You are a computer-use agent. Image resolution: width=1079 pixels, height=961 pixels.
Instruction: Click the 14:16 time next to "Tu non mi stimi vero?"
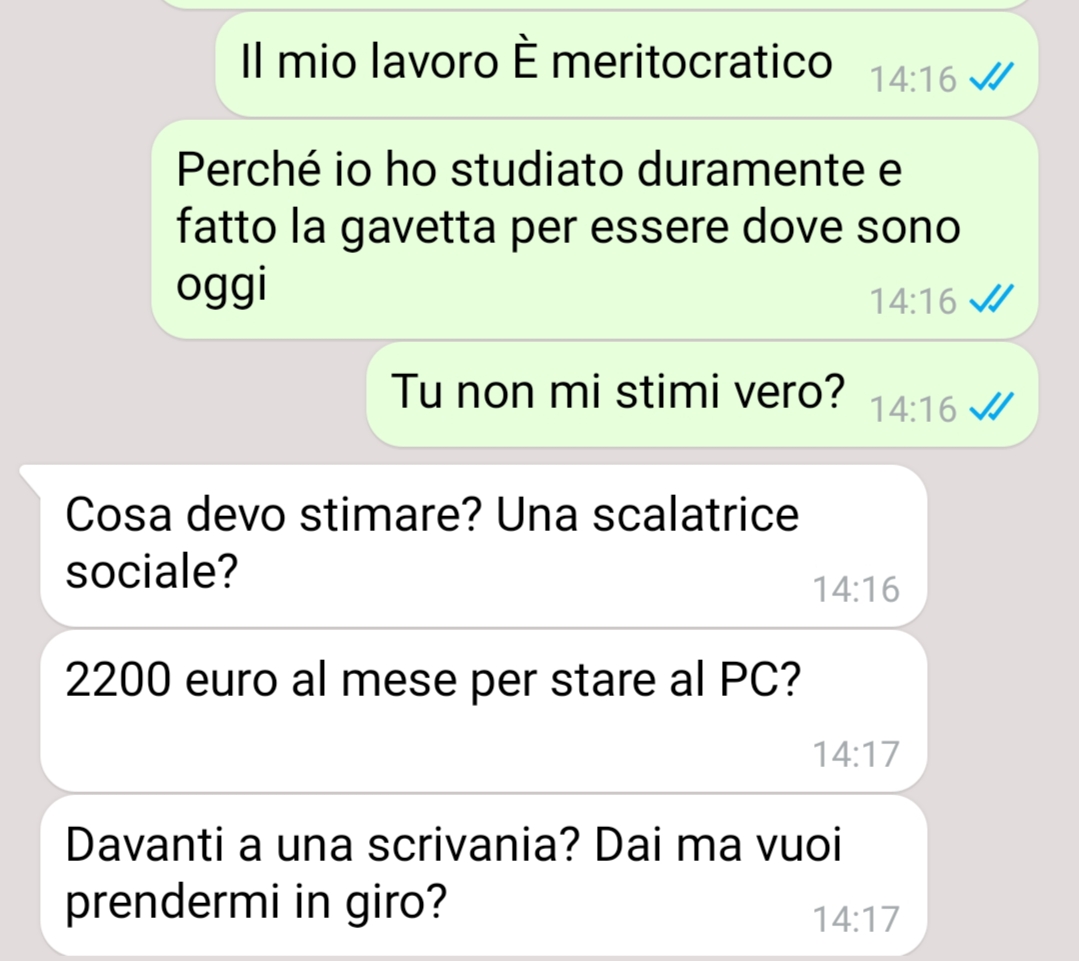(x=913, y=409)
